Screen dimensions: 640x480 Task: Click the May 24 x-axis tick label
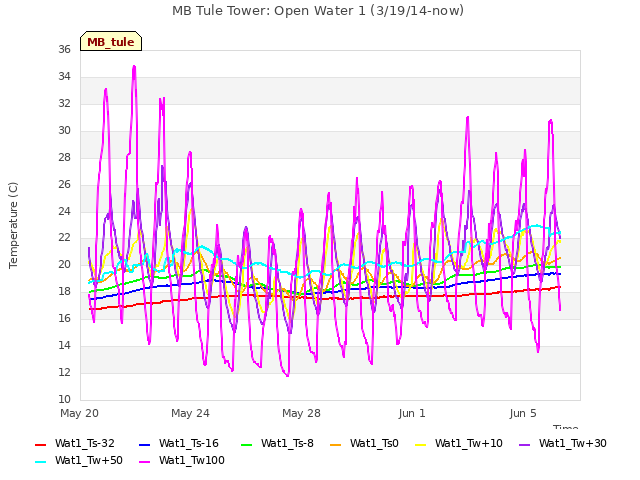[x=190, y=413]
